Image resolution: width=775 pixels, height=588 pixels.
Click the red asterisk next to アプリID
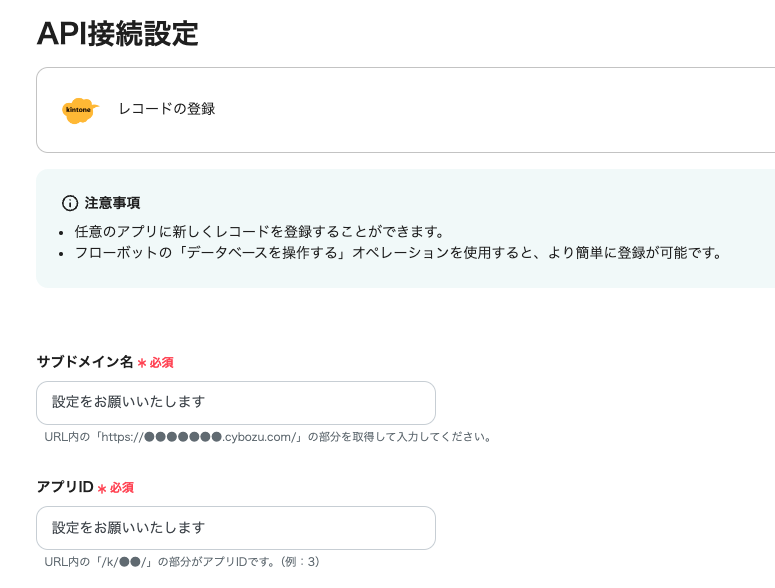click(102, 488)
